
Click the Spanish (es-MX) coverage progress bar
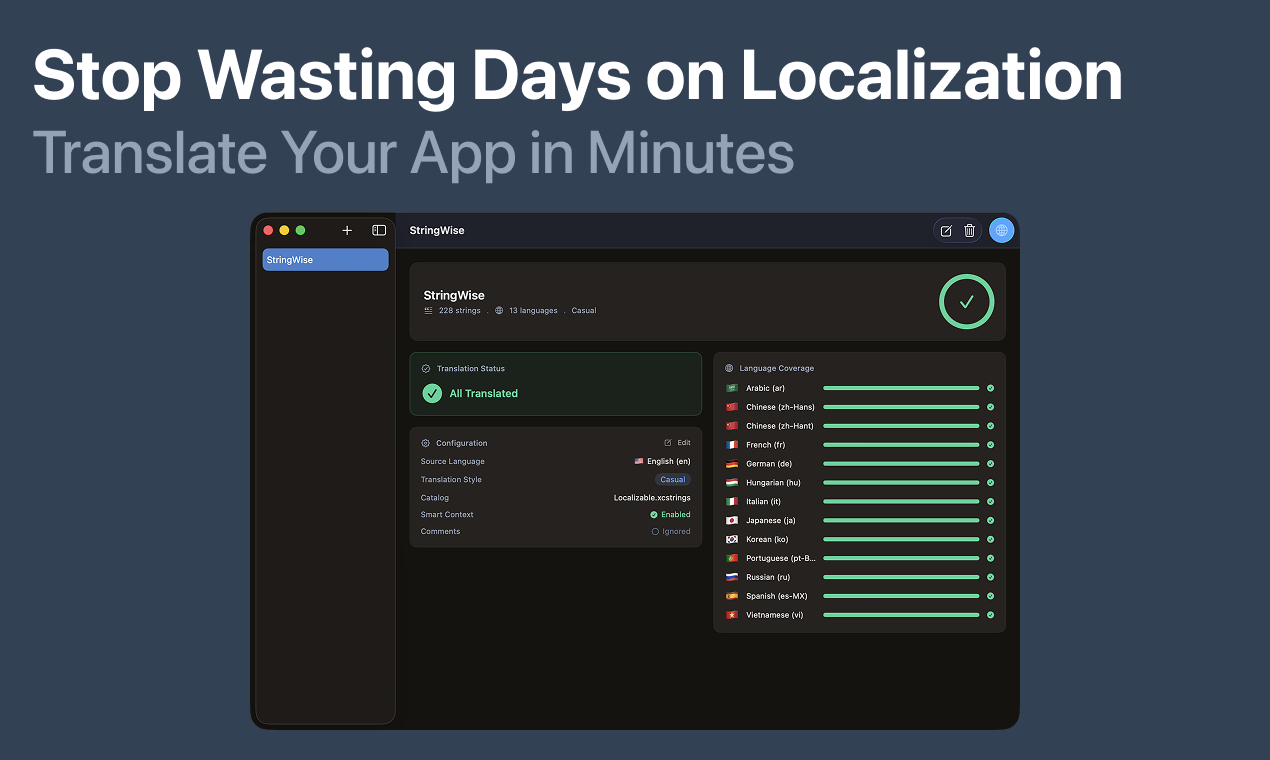(x=901, y=596)
